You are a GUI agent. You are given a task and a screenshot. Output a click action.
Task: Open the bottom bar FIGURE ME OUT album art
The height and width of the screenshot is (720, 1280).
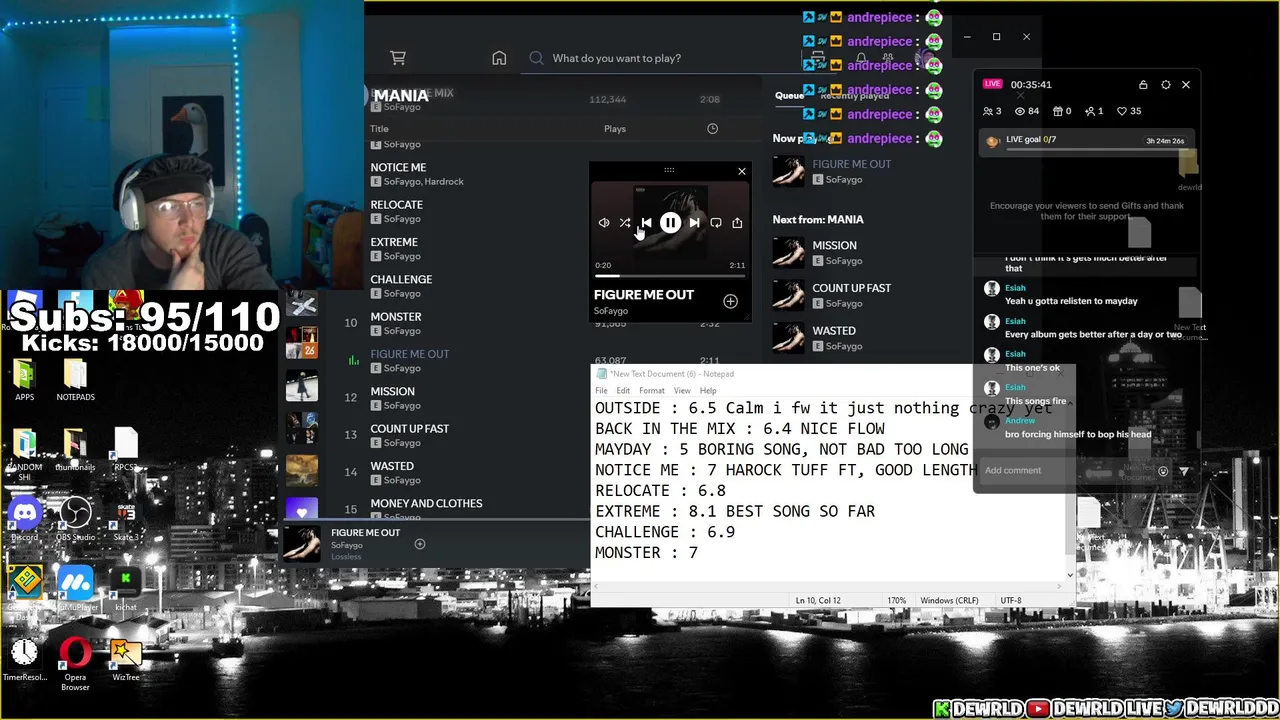pos(302,542)
